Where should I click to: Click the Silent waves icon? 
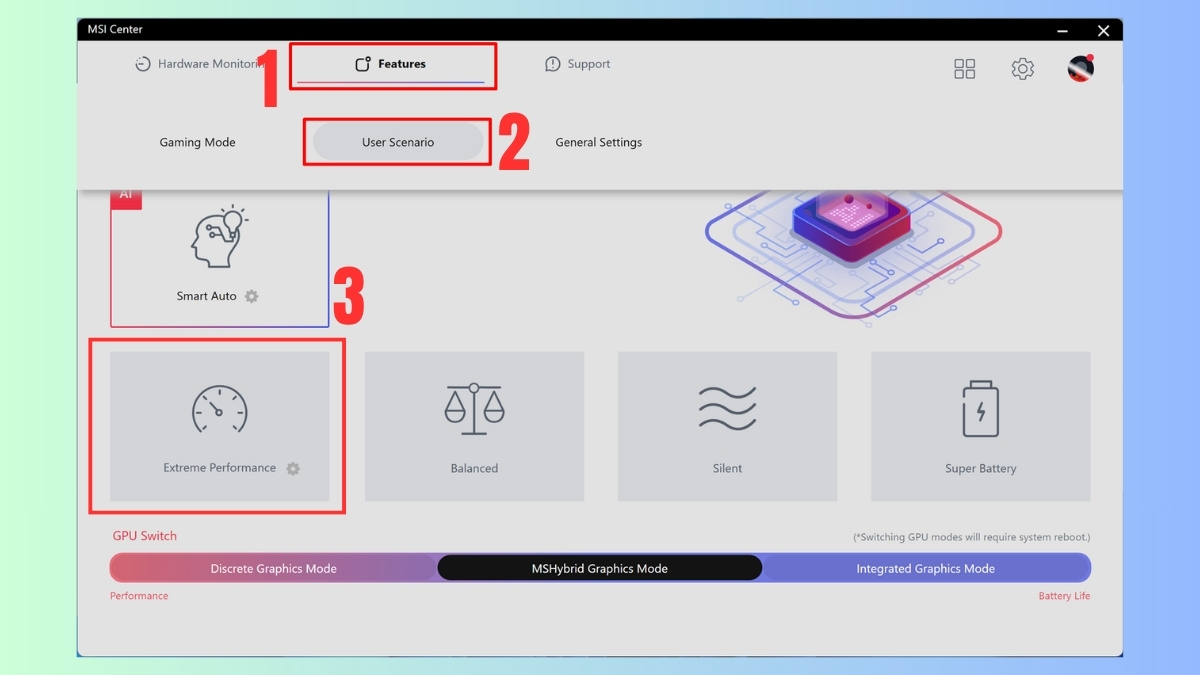[x=727, y=408]
